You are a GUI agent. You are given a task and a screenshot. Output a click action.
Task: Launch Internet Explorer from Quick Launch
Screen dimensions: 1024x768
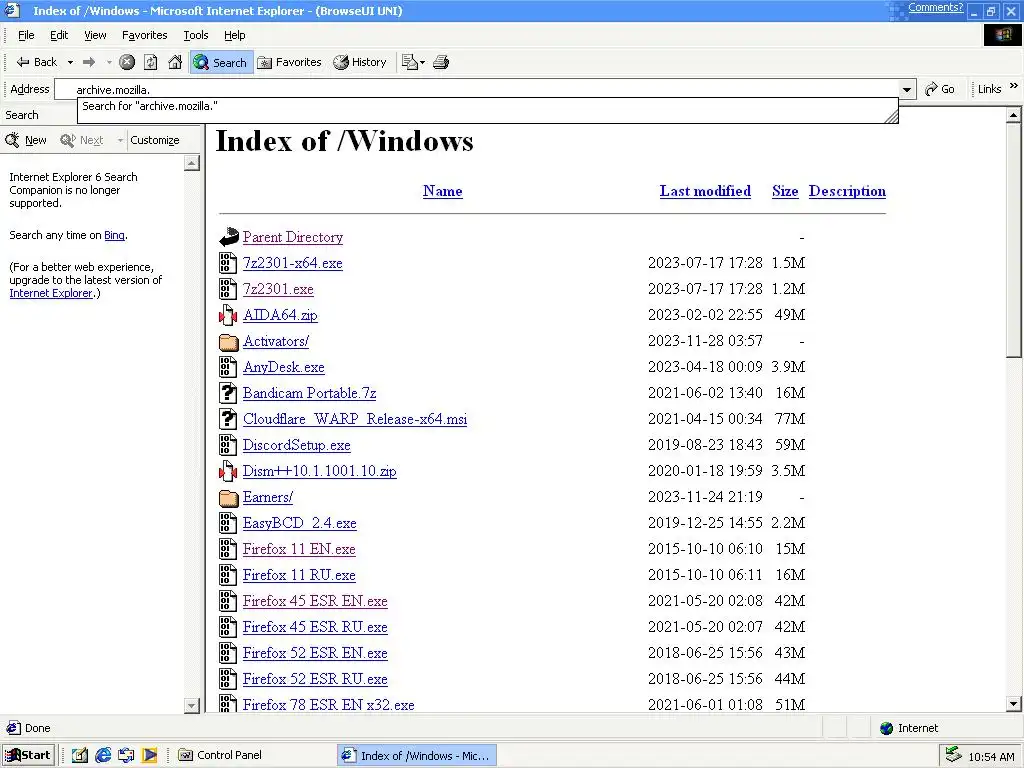(103, 755)
